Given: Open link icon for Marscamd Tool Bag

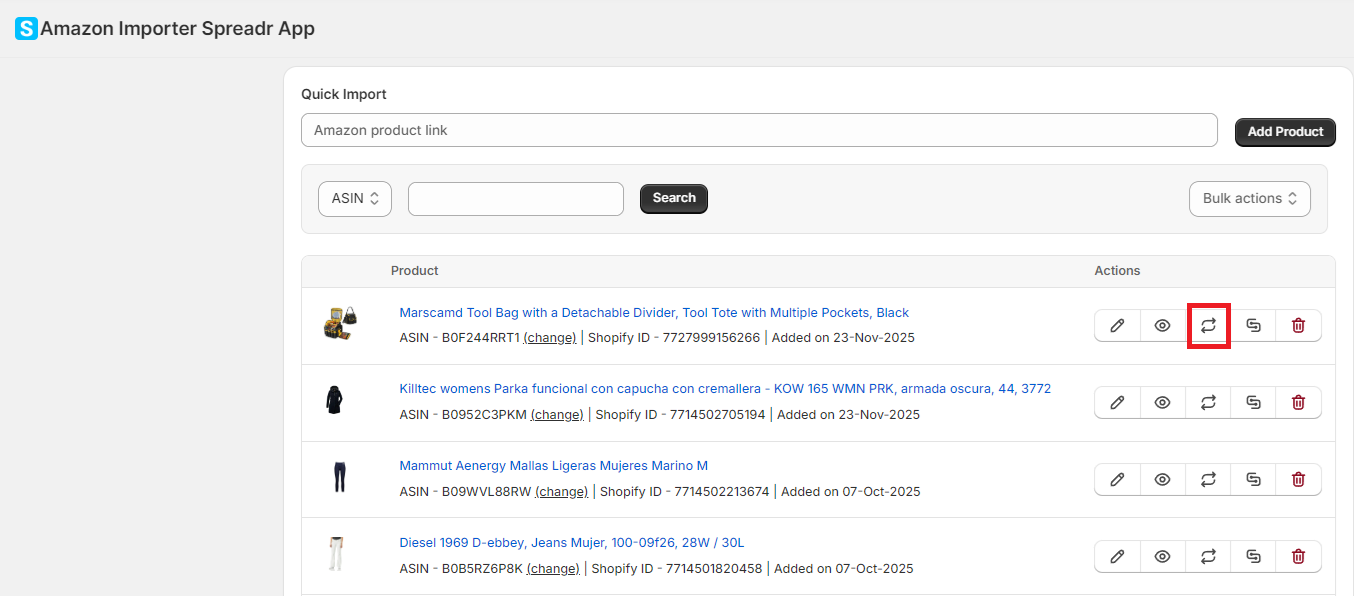Looking at the screenshot, I should click(x=1253, y=325).
